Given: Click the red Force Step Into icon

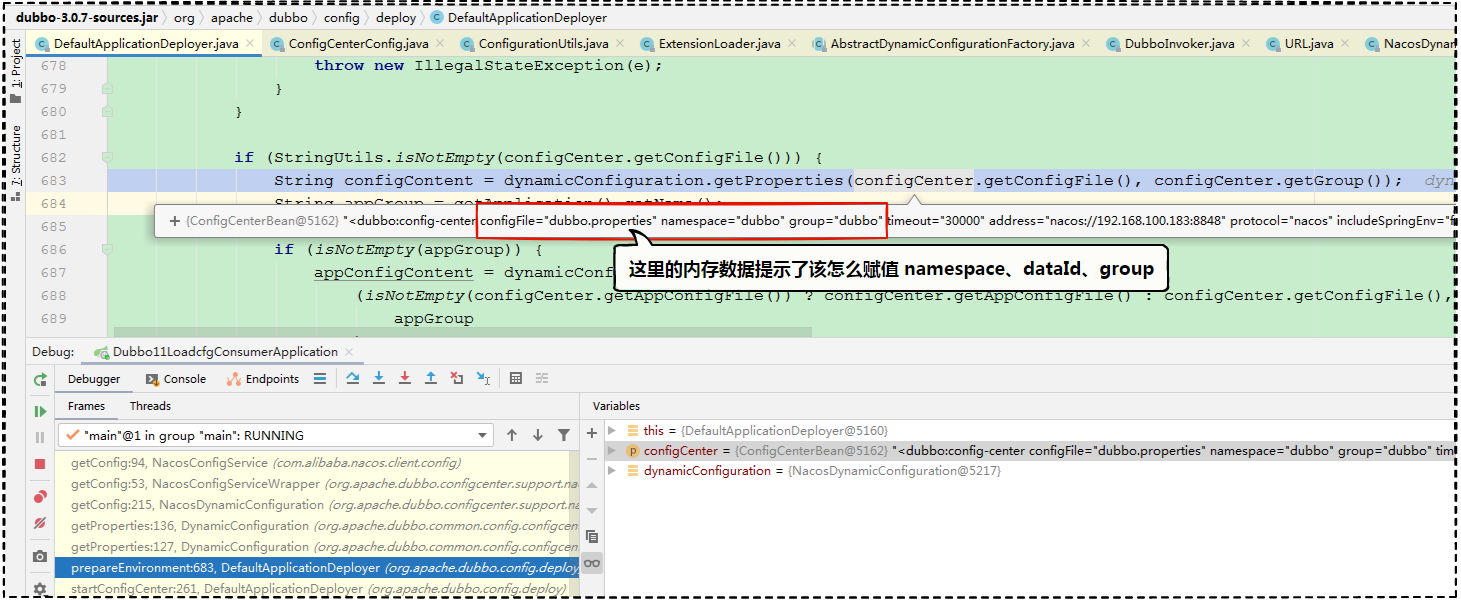Looking at the screenshot, I should tap(405, 379).
